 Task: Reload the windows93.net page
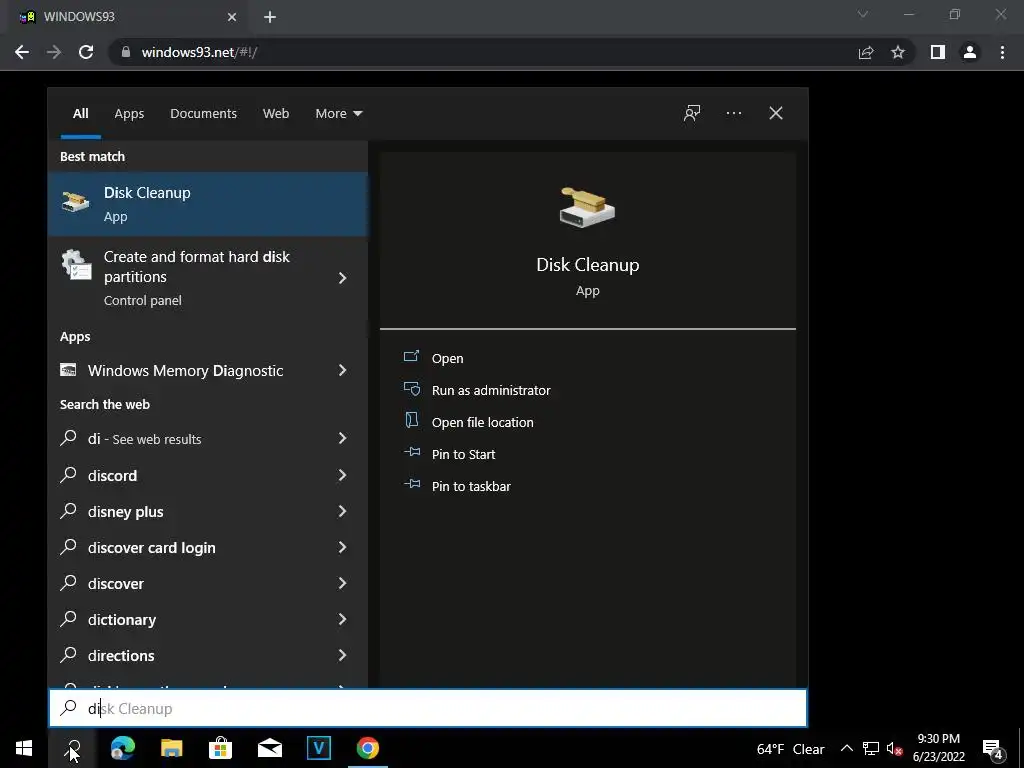click(86, 52)
